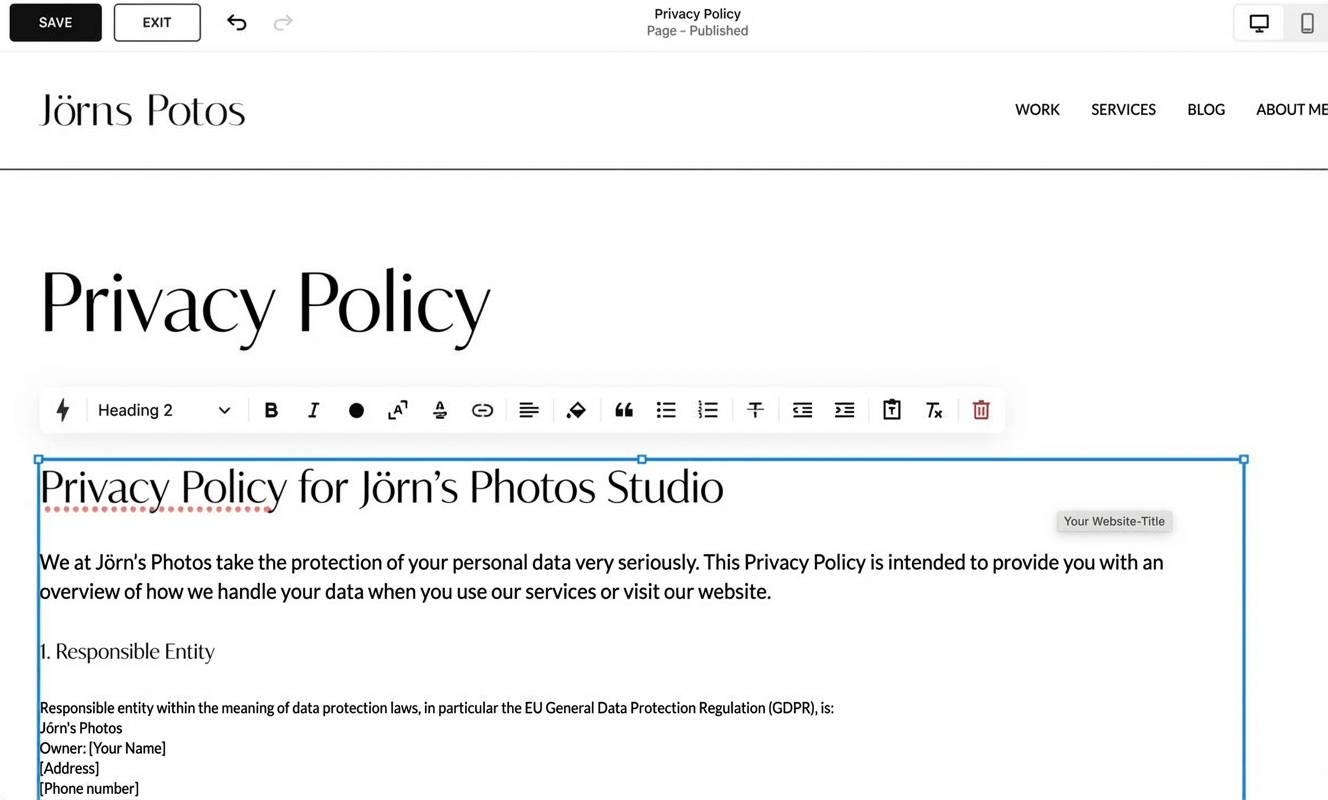The width and height of the screenshot is (1328, 800).
Task: Open the SERVICES navigation item
Action: click(1123, 109)
